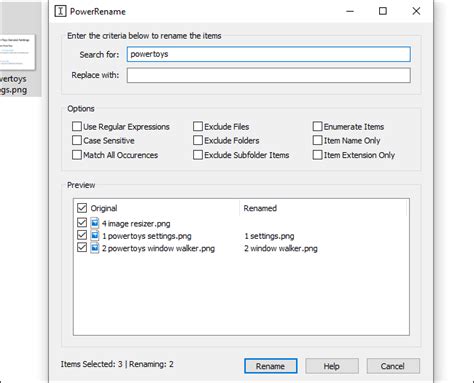474x383 pixels.
Task: Uncheck 4 image resizer.png row checkbox
Action: [82, 222]
